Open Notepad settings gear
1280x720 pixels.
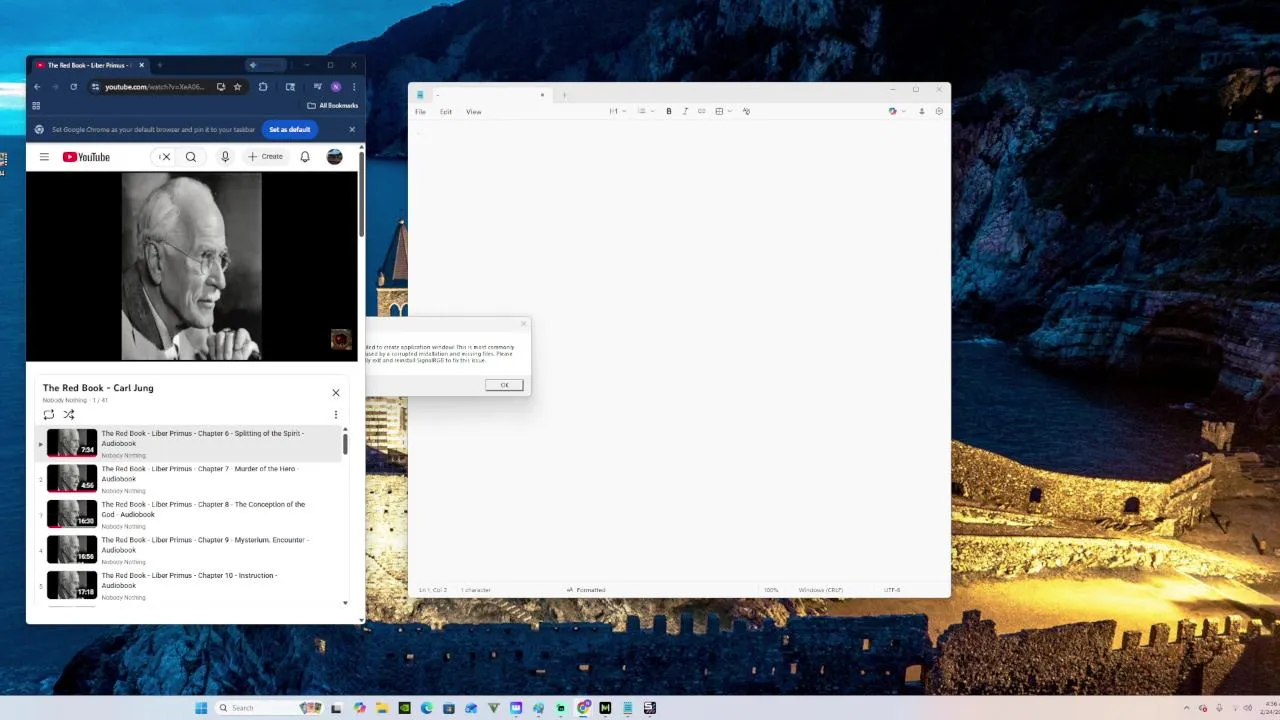coord(939,111)
